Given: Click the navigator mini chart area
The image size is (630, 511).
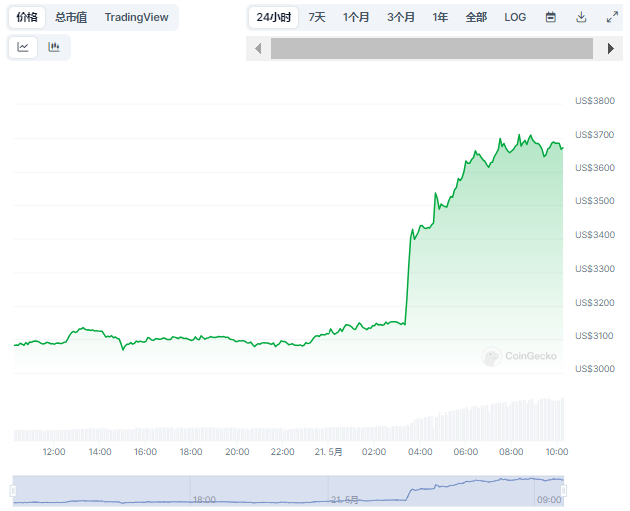Looking at the screenshot, I should tap(288, 491).
